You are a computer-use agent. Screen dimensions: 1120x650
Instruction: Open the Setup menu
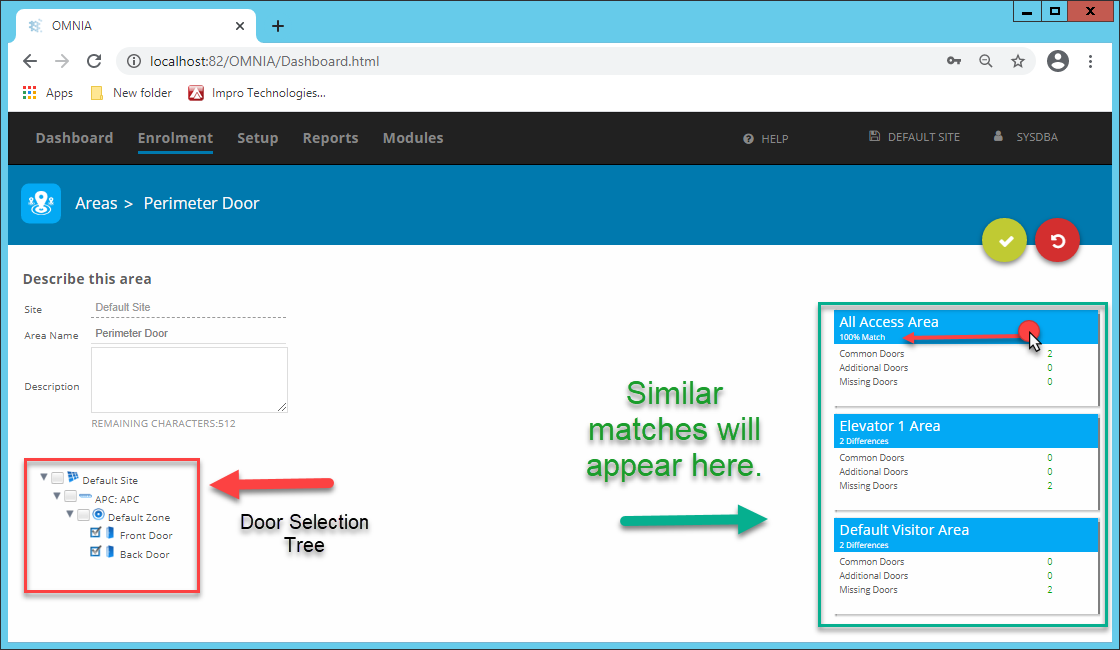(257, 138)
